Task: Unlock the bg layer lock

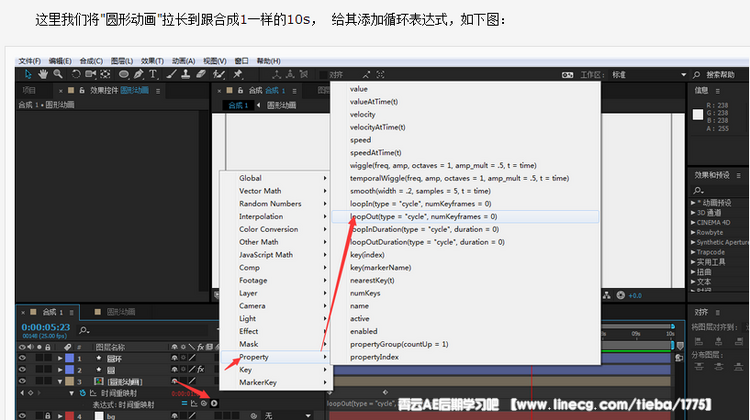Action: pos(48,416)
